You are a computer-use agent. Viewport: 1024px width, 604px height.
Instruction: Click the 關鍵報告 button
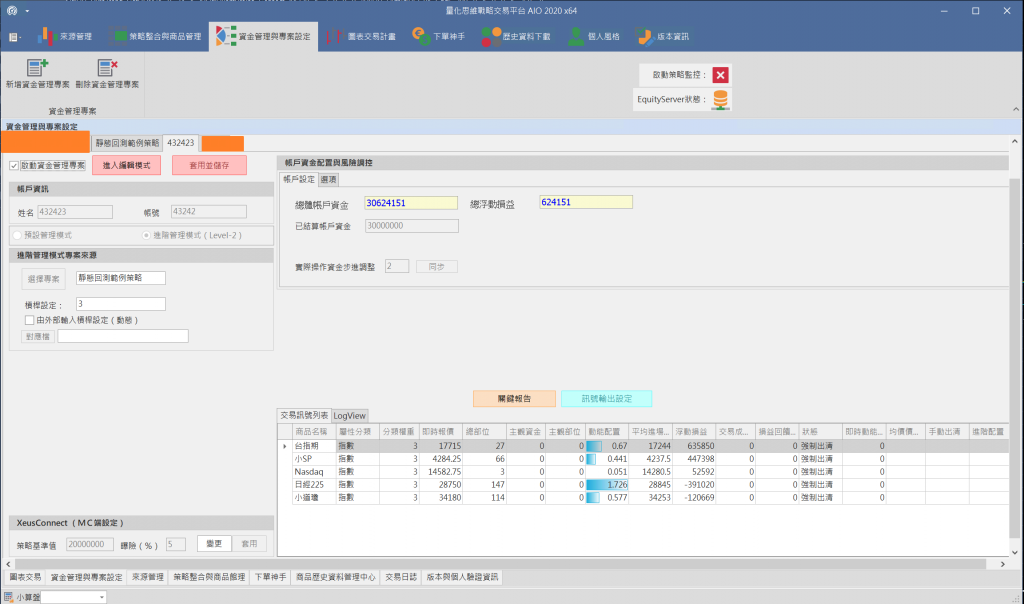pyautogui.click(x=513, y=398)
